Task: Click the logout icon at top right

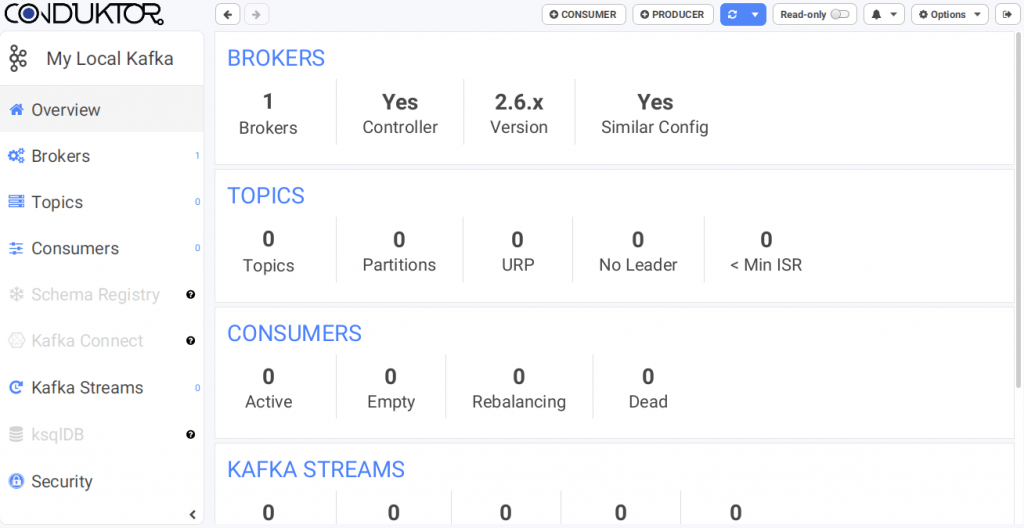Action: [x=1004, y=15]
